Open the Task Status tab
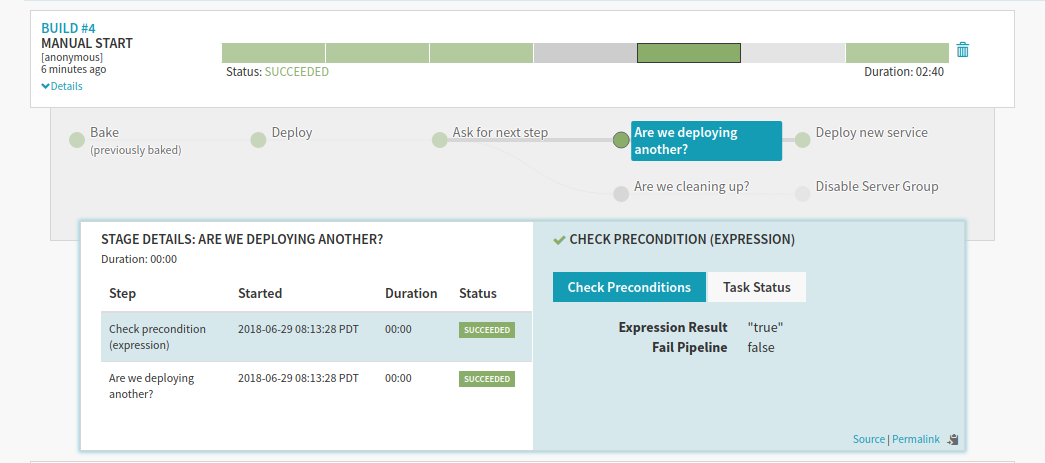 pyautogui.click(x=756, y=287)
